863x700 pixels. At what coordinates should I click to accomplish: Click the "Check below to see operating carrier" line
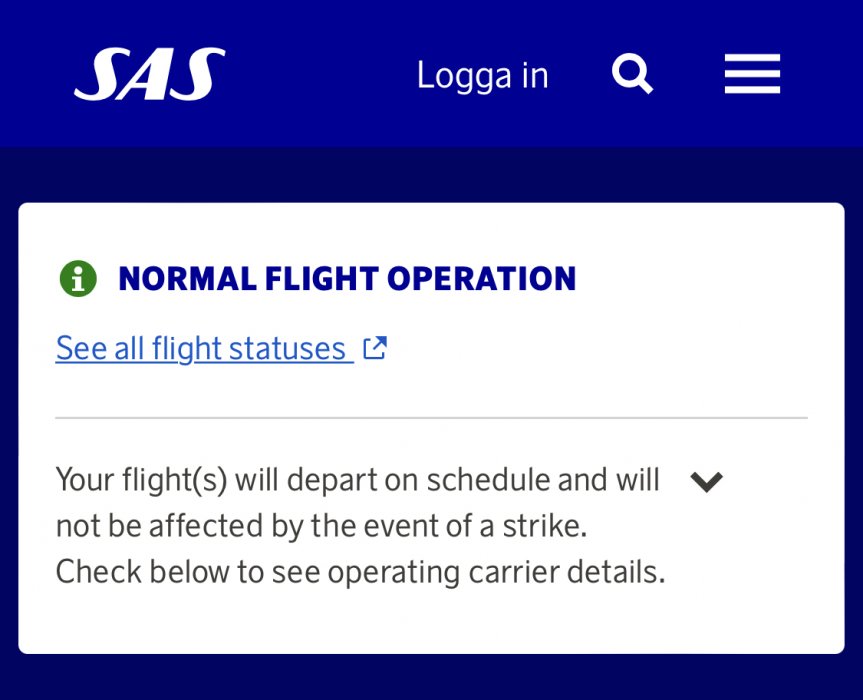(360, 573)
